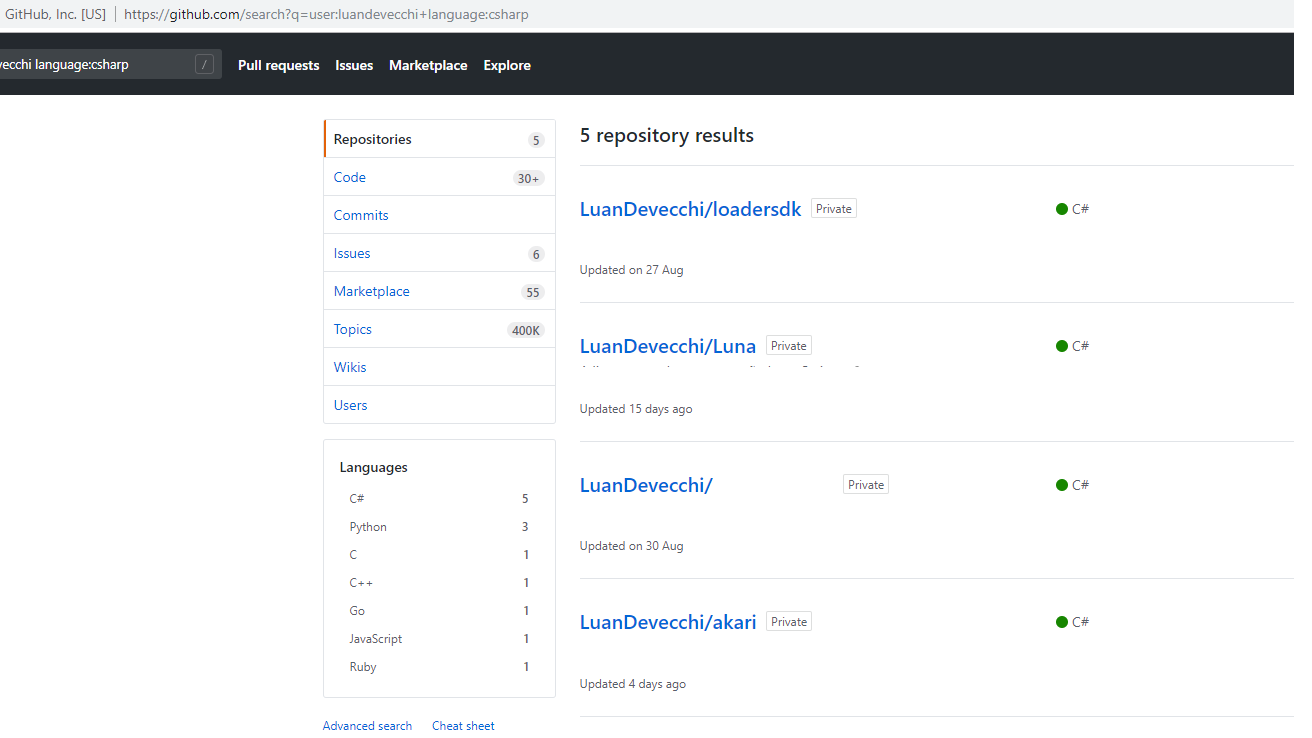Show Wikis search results
Screen dimensions: 1312x738
(x=439, y=367)
